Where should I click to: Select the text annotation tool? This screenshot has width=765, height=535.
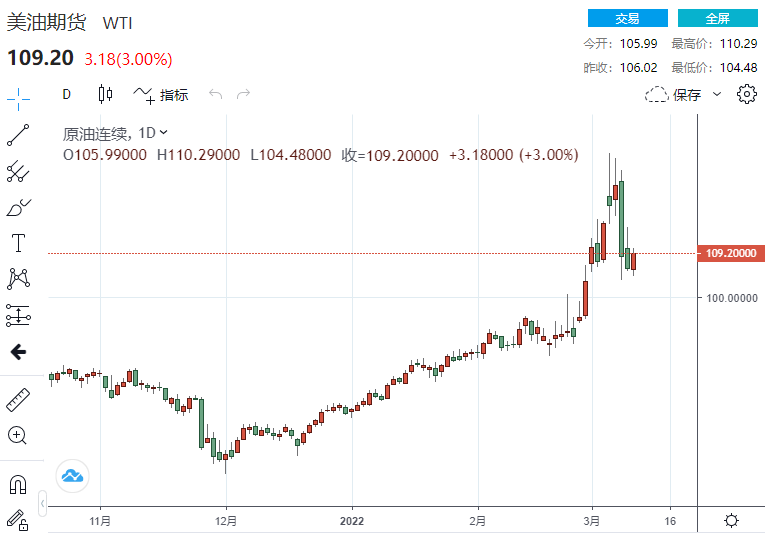tap(18, 243)
